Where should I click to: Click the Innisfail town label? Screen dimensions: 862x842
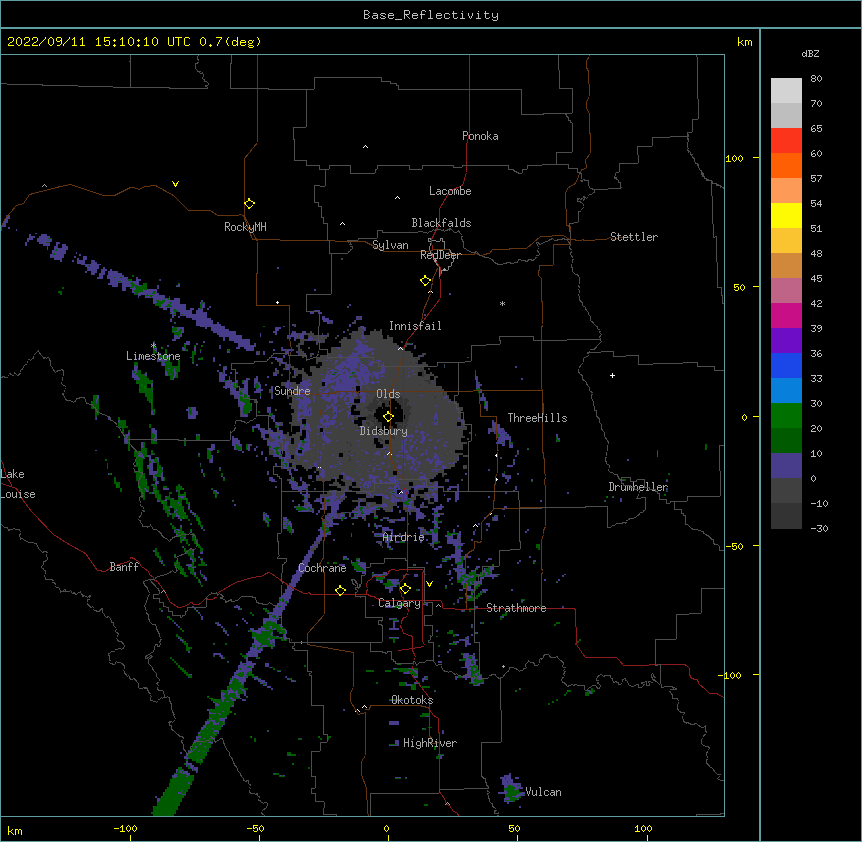(x=415, y=326)
